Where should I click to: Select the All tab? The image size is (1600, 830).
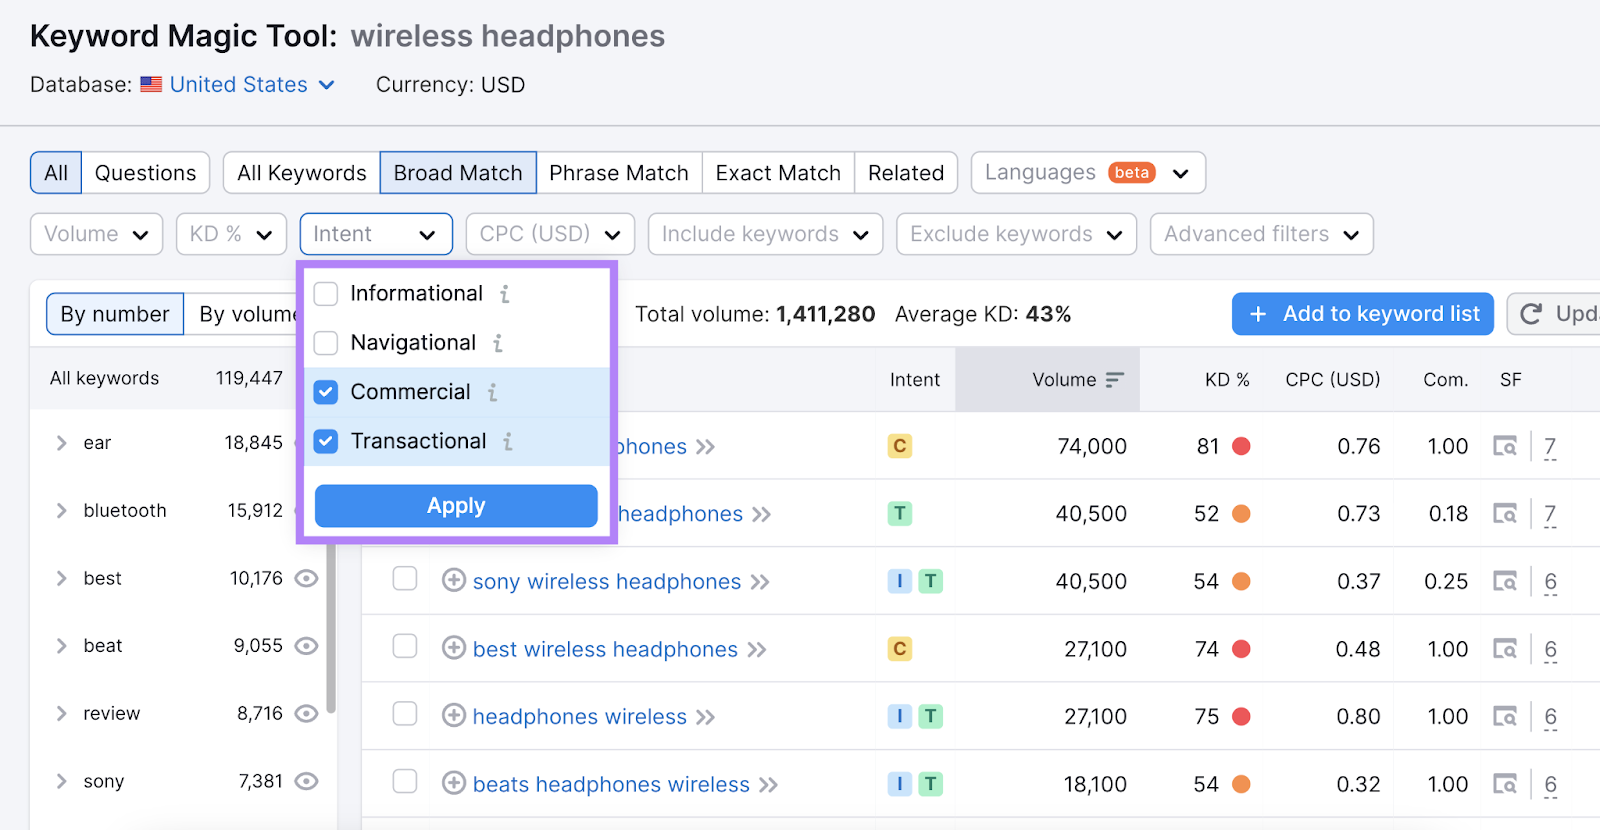coord(56,173)
